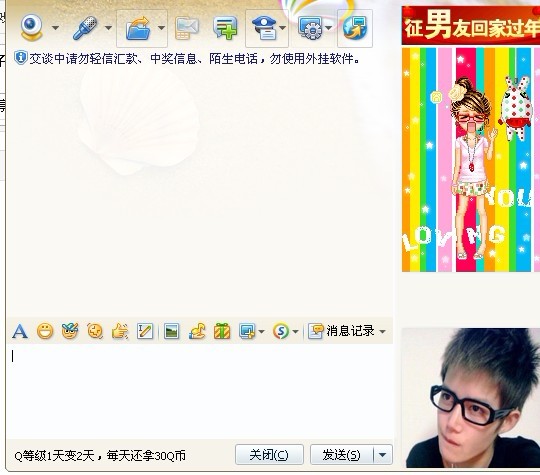Click the screenshot capture icon
Screen dimensions: 540x475
click(247, 332)
